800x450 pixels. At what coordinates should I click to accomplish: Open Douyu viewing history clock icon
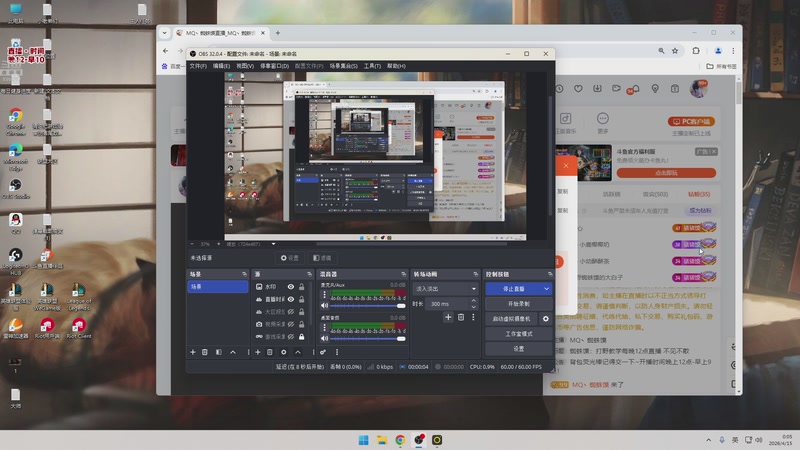tap(559, 89)
